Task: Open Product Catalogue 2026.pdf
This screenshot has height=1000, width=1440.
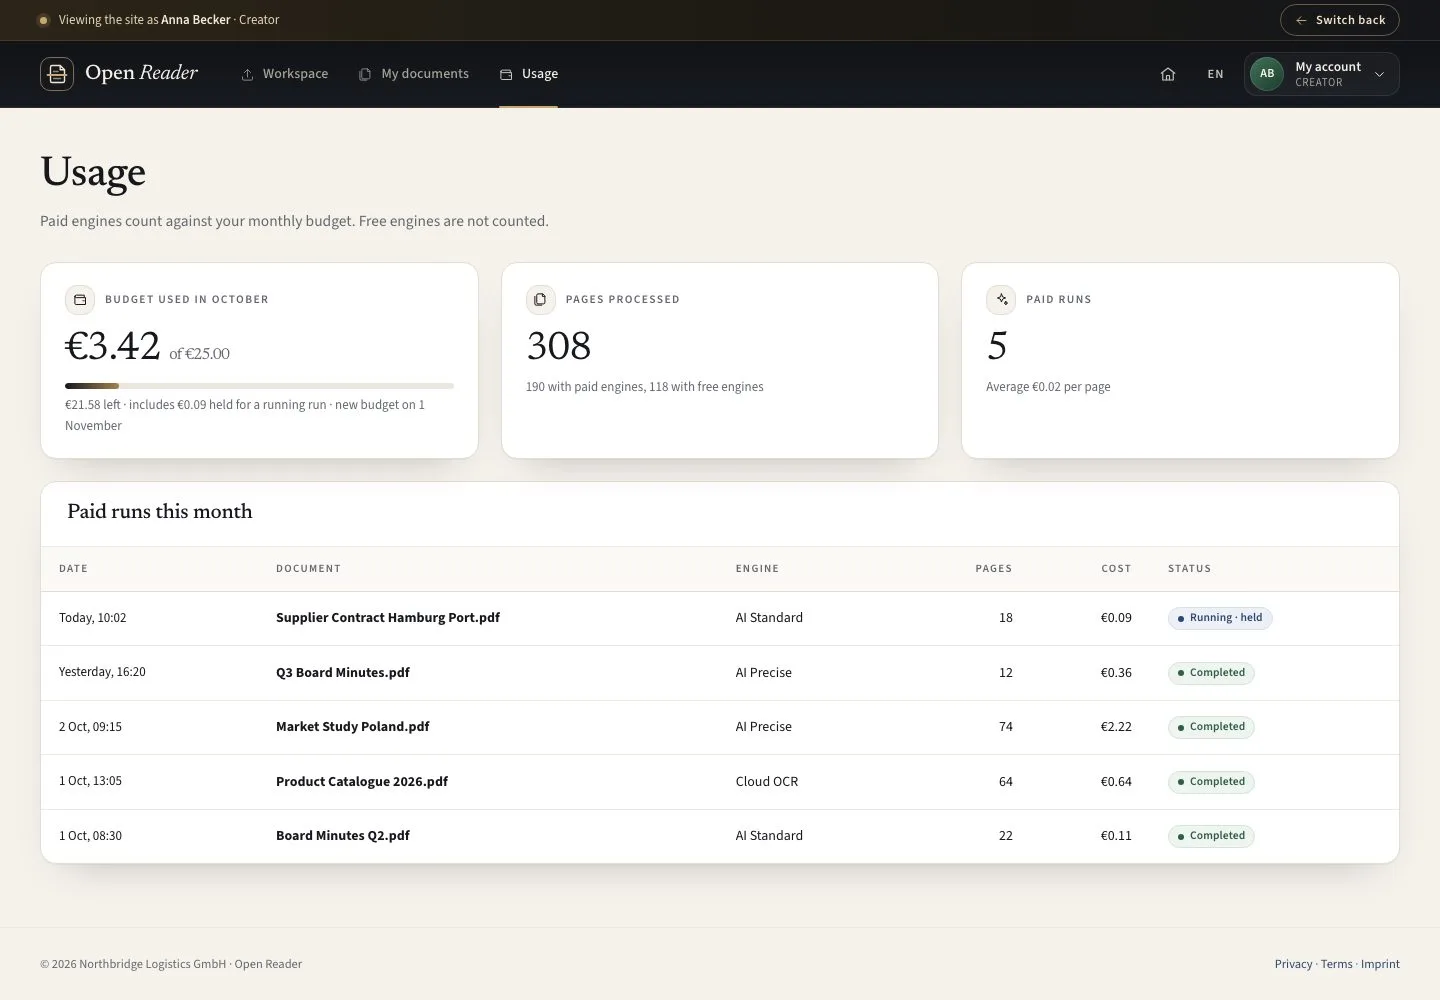Action: (362, 782)
